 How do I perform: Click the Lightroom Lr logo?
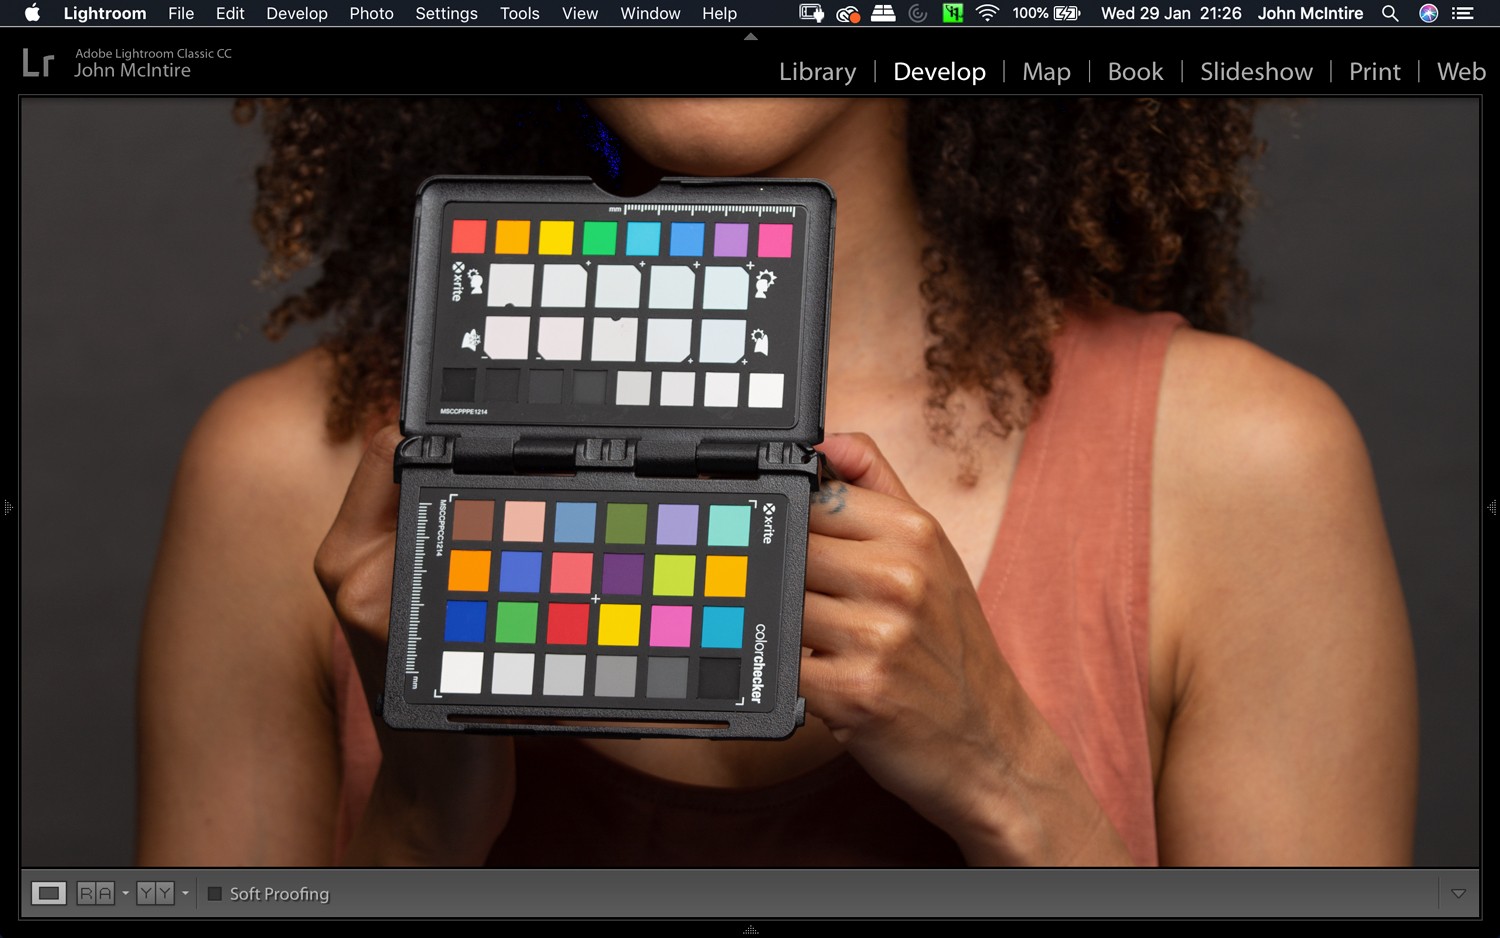click(x=38, y=62)
